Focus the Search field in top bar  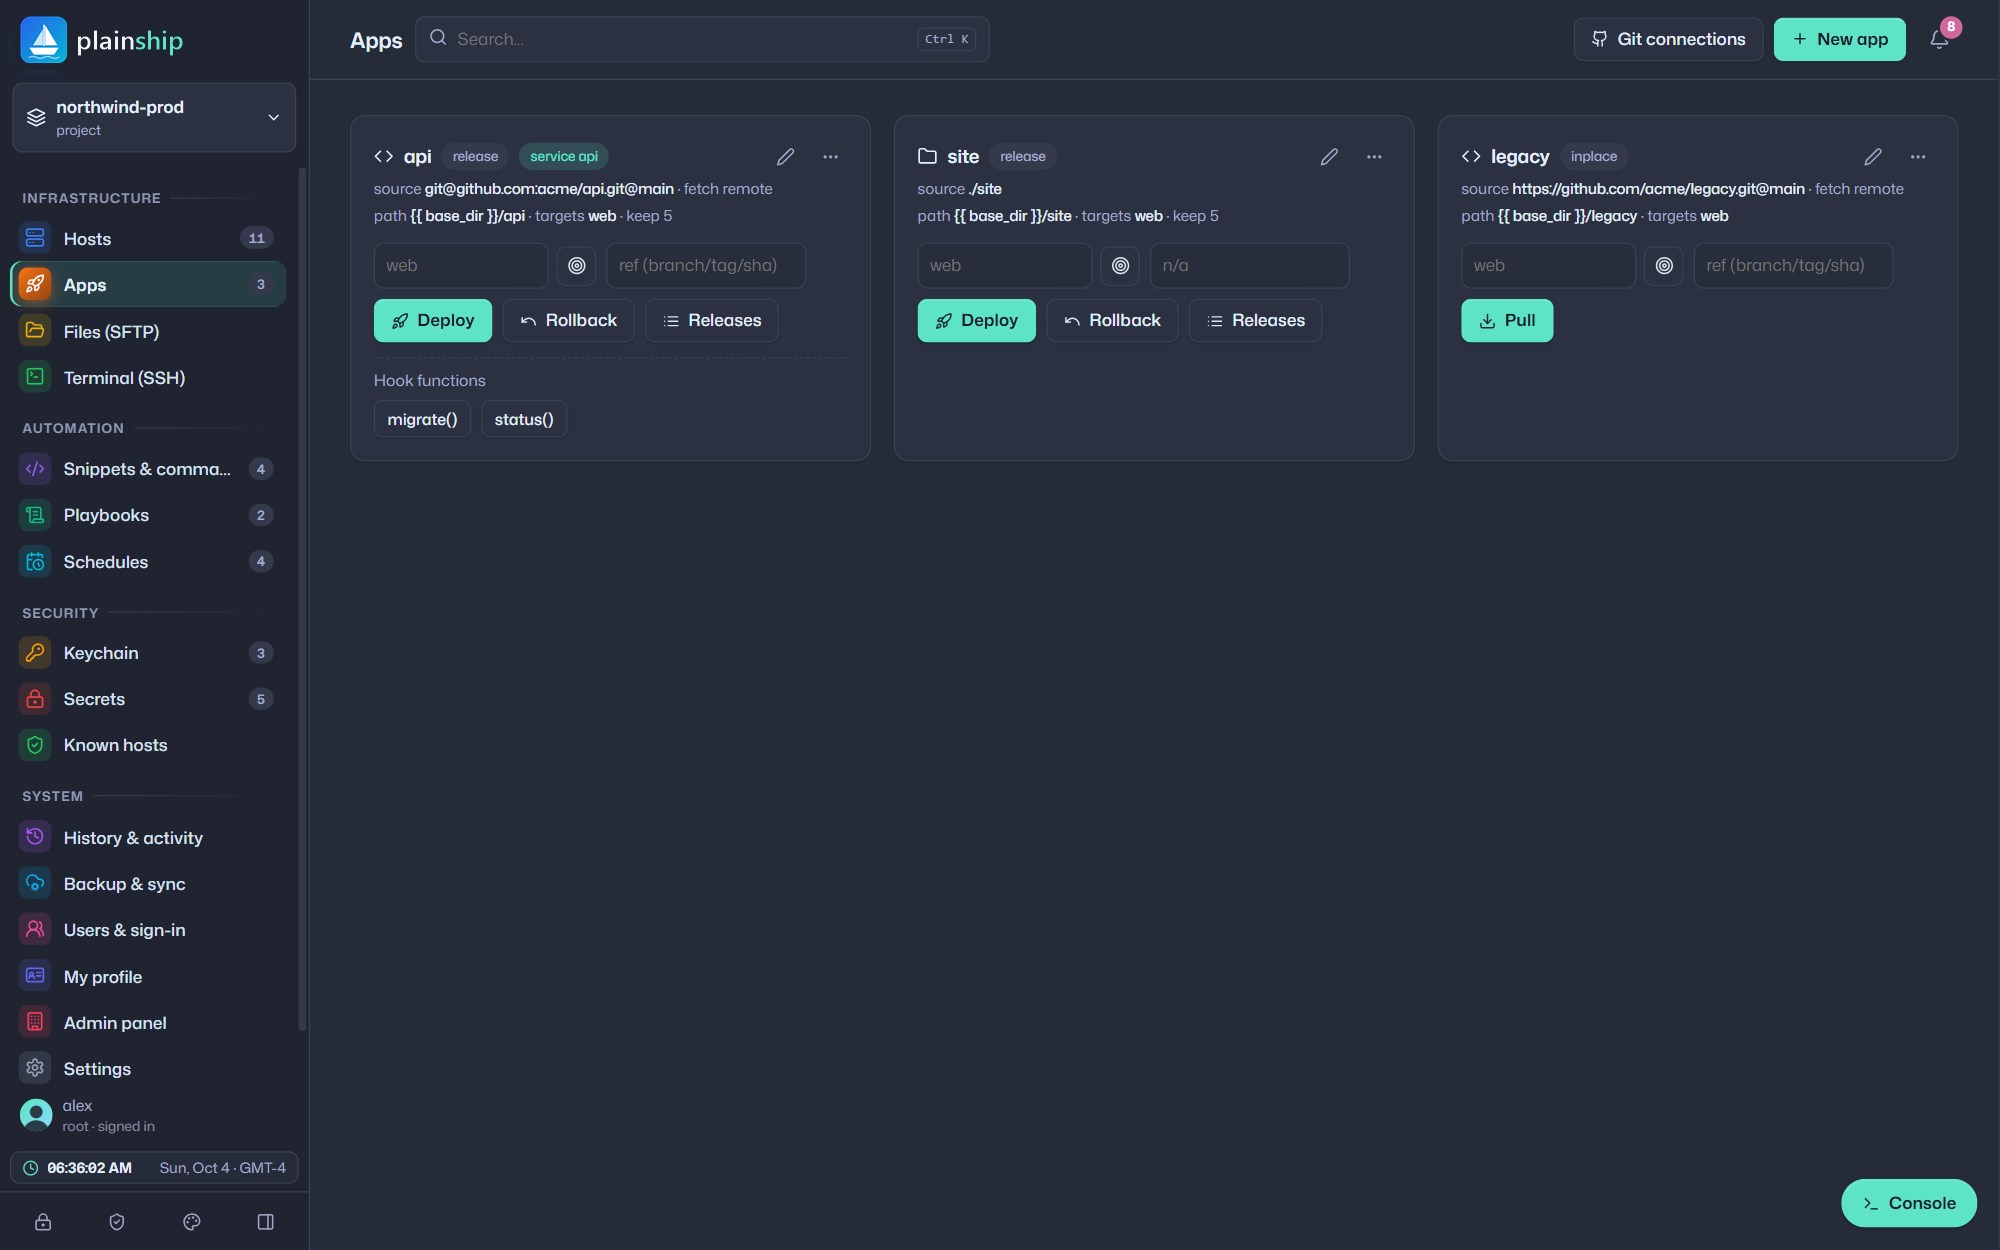point(702,39)
